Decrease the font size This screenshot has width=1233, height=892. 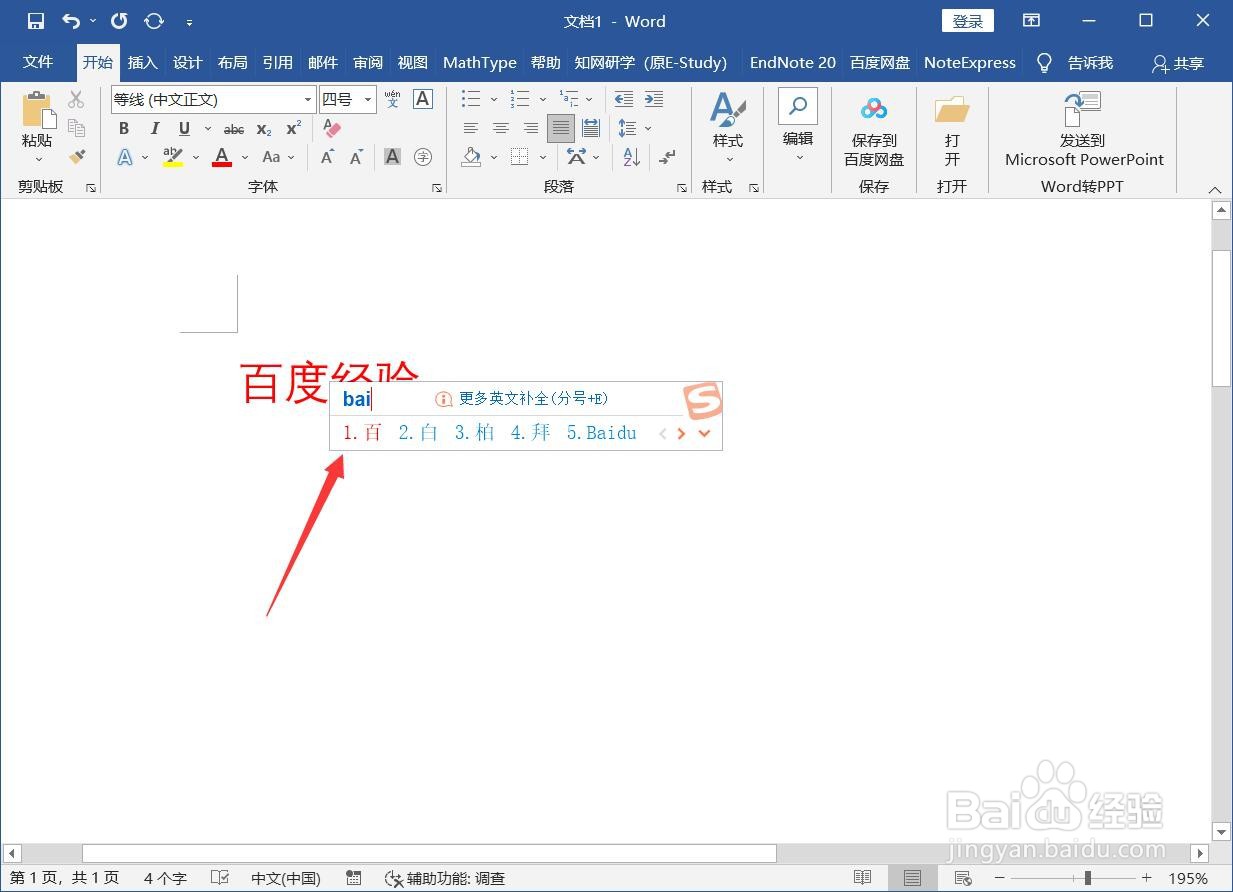pos(356,157)
